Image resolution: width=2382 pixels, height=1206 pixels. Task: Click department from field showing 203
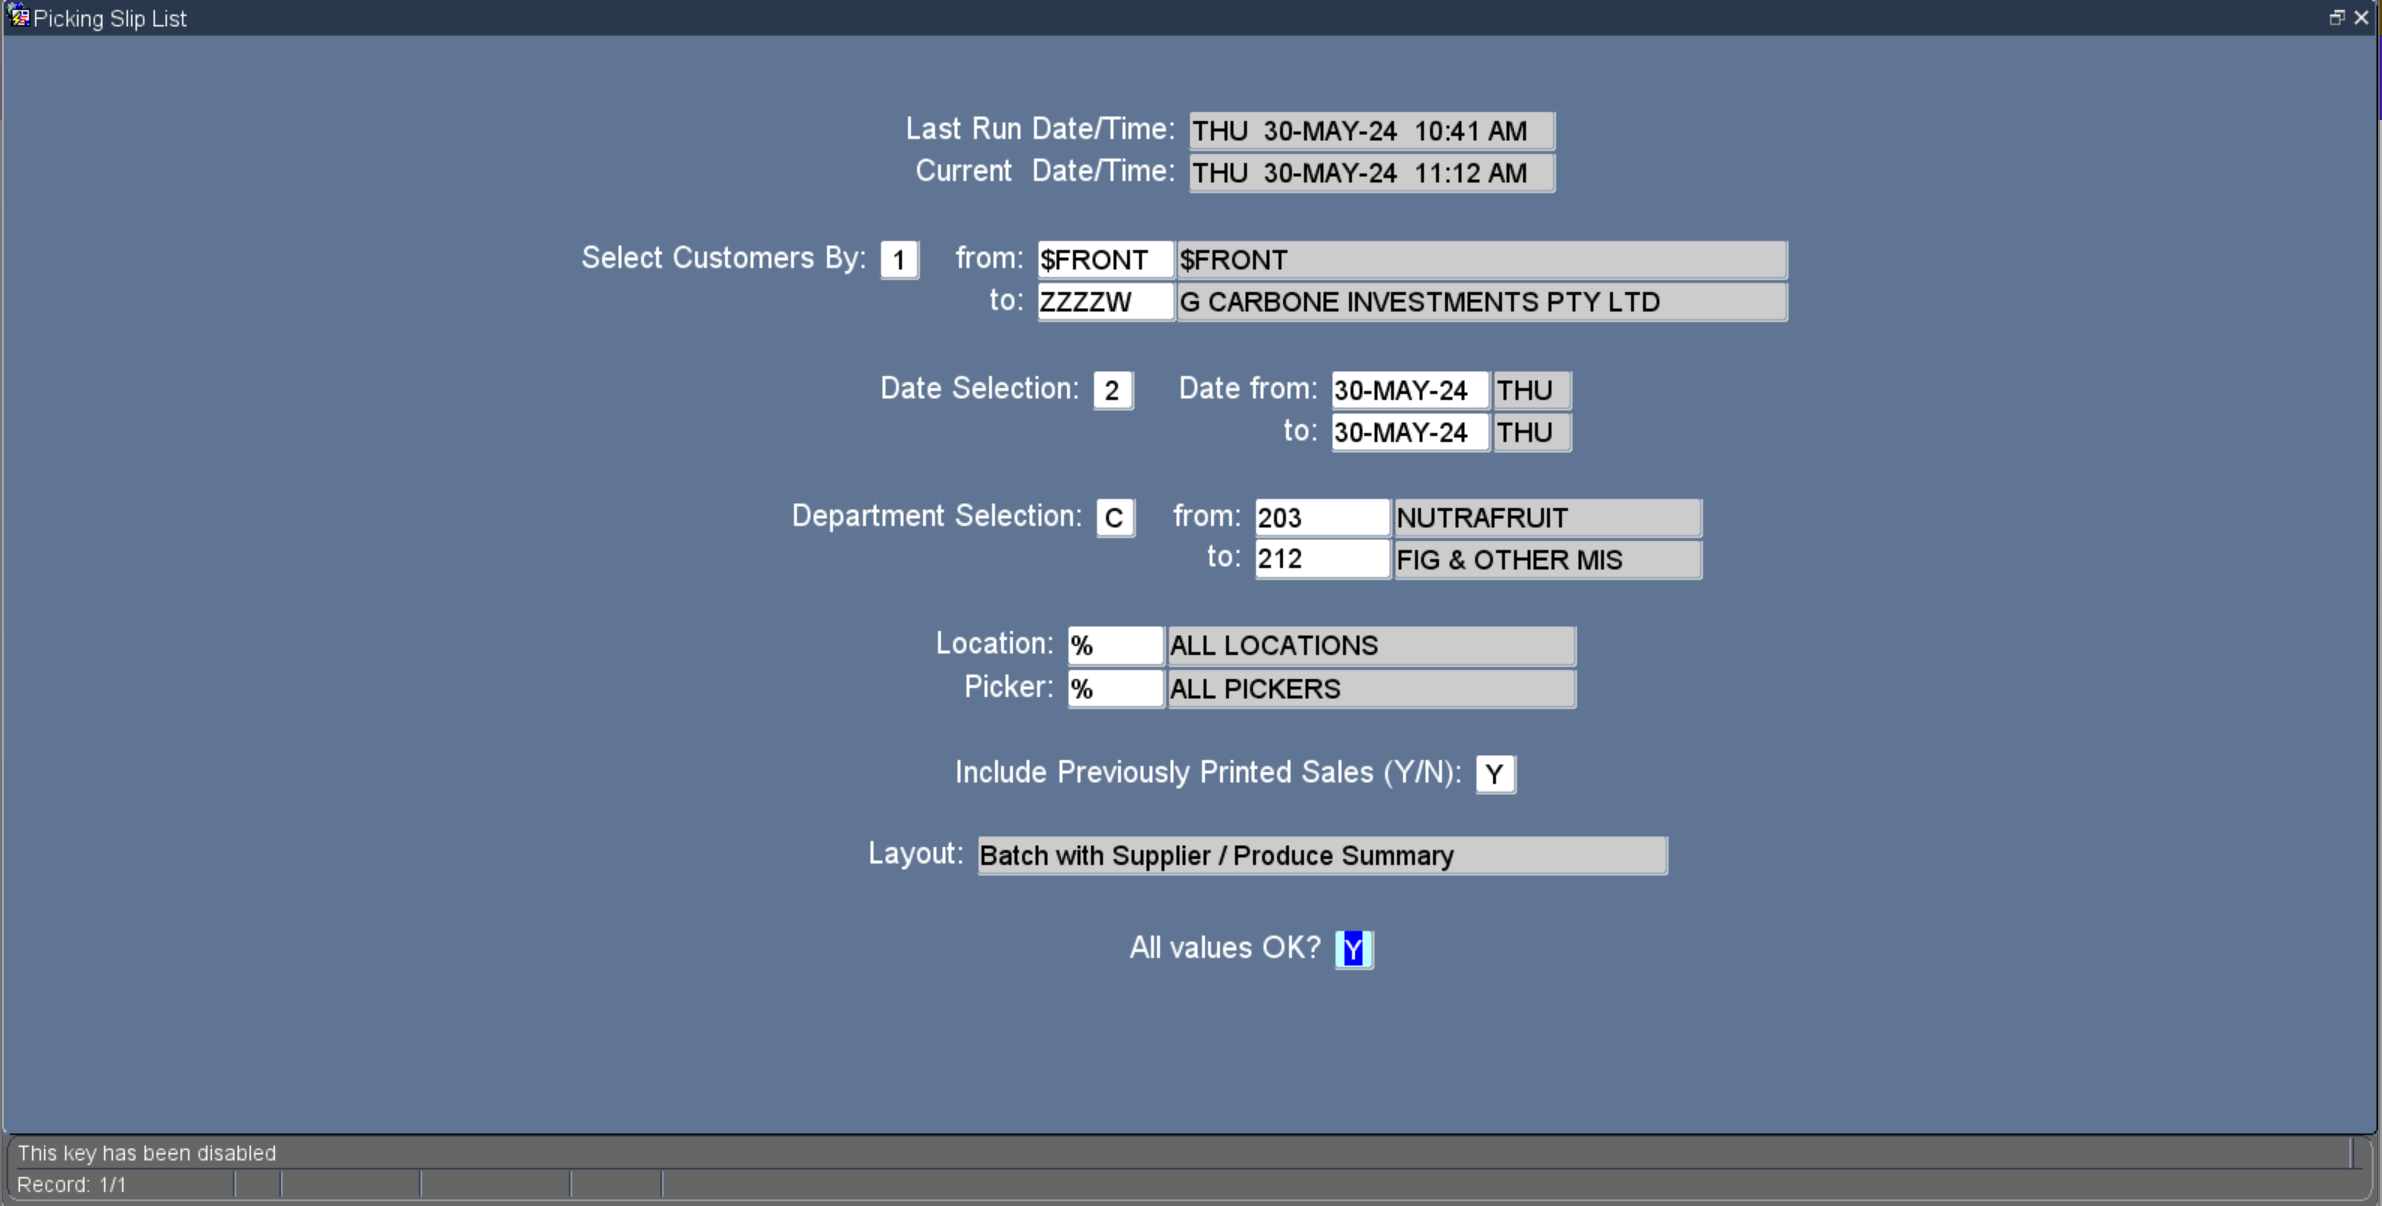click(1321, 518)
